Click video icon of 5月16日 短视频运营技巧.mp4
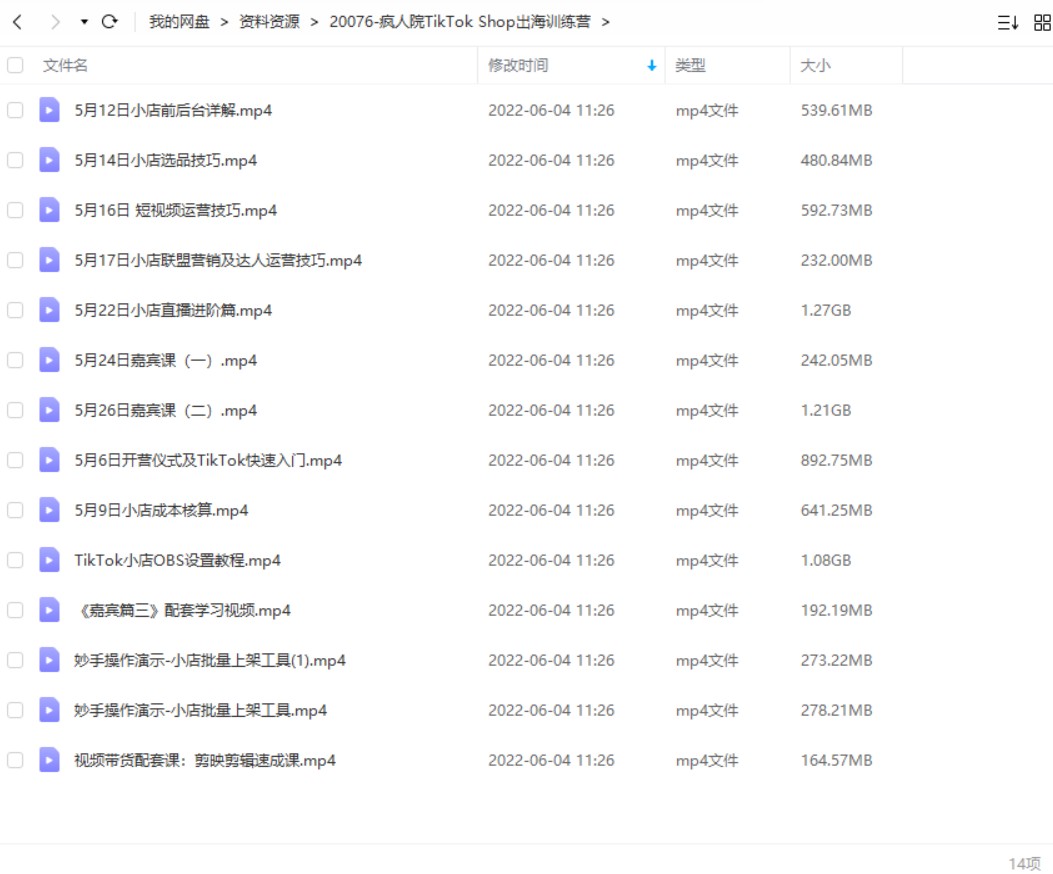The width and height of the screenshot is (1053, 874). click(x=49, y=210)
